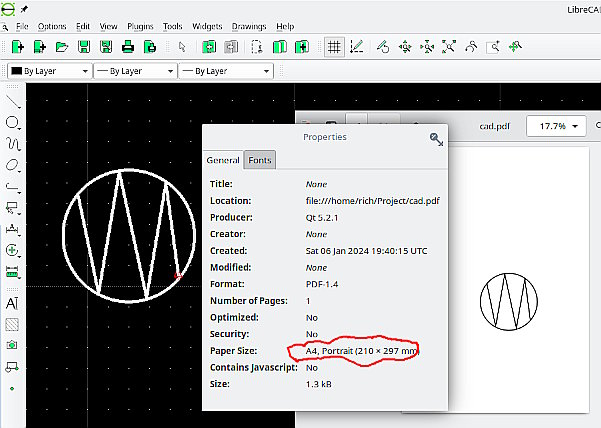Viewport: 601px width, 428px height.
Task: Switch to the Fonts tab
Action: (259, 160)
